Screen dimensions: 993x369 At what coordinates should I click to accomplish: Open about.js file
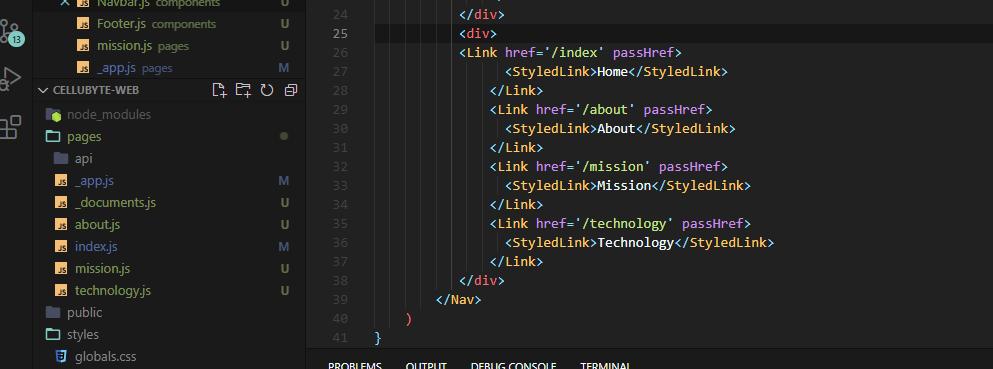coord(97,225)
